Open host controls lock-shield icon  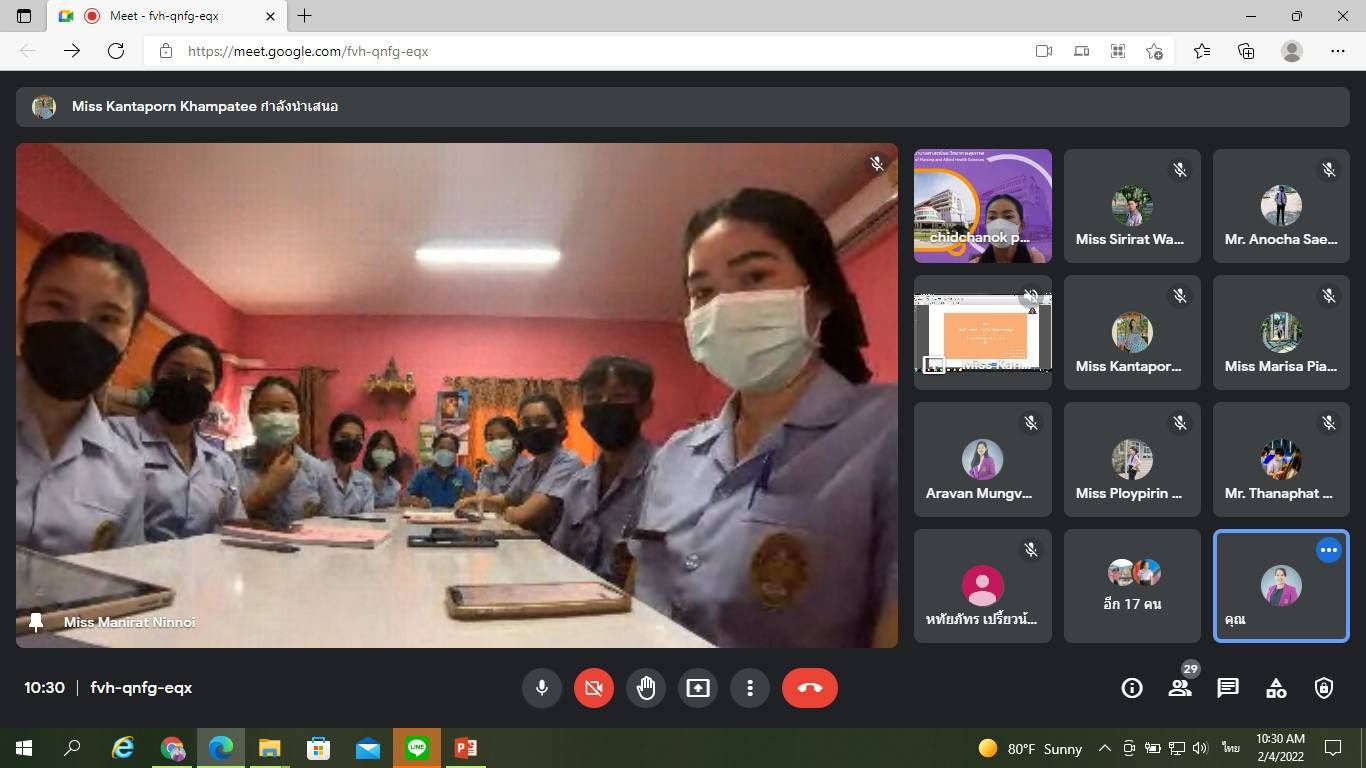(x=1324, y=688)
